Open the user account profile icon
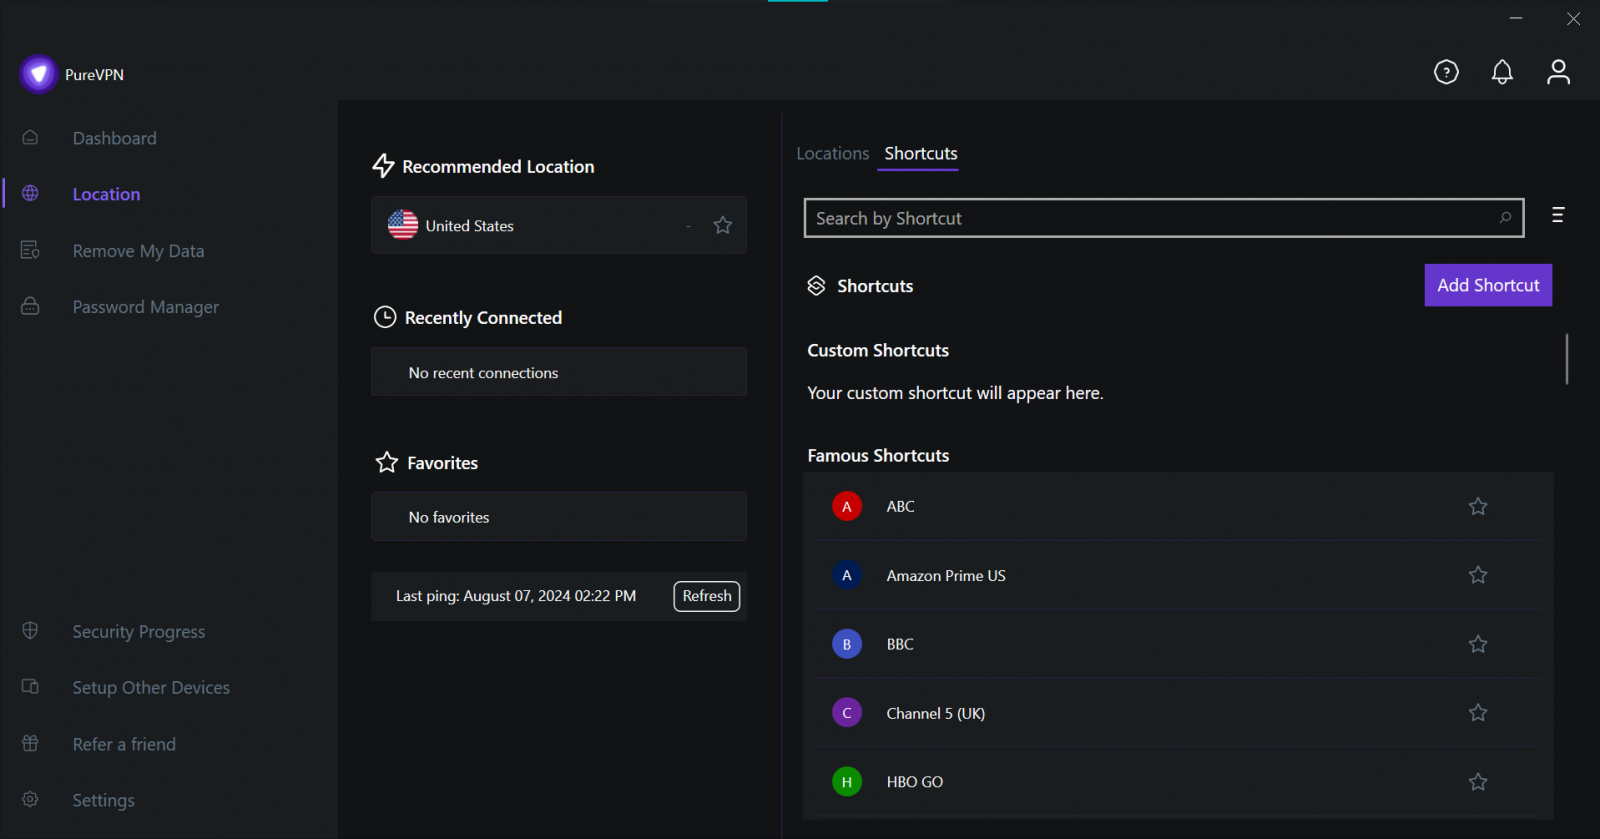This screenshot has width=1600, height=839. tap(1558, 72)
